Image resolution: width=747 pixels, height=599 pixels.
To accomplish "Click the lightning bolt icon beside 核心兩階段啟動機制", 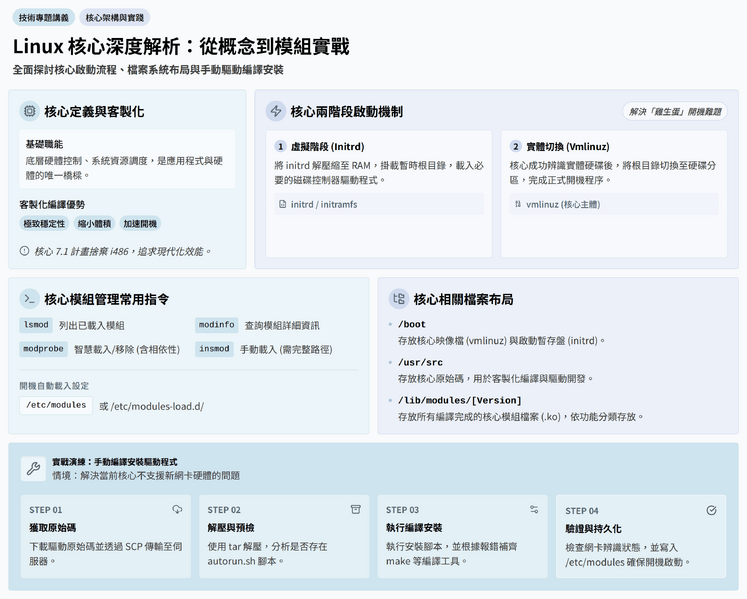I will [x=276, y=111].
